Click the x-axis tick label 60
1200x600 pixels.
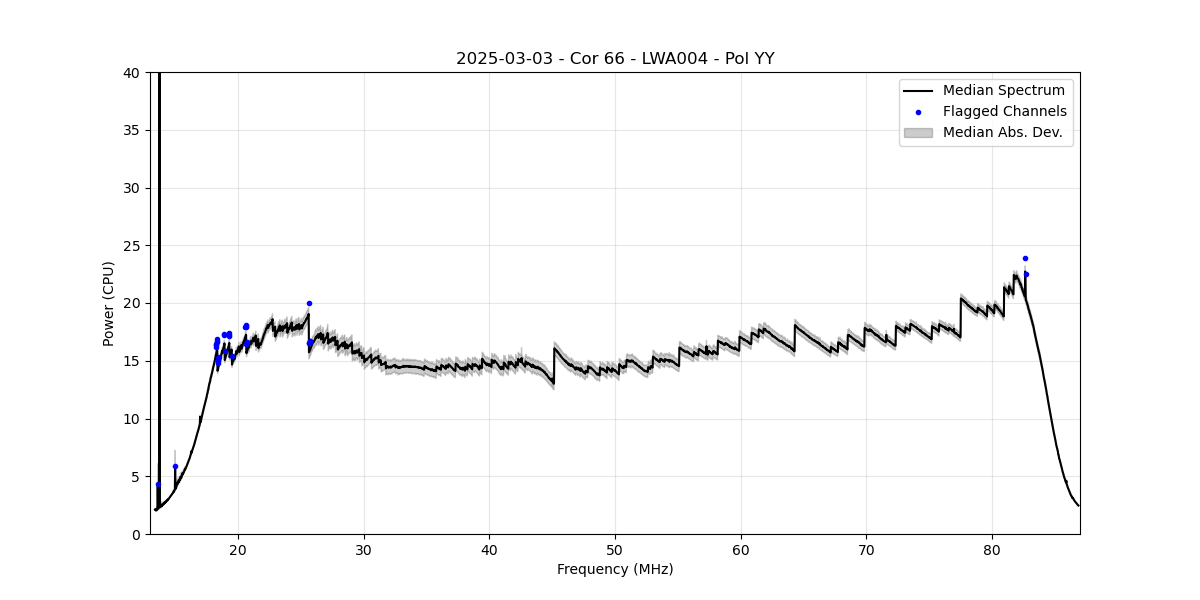(741, 549)
